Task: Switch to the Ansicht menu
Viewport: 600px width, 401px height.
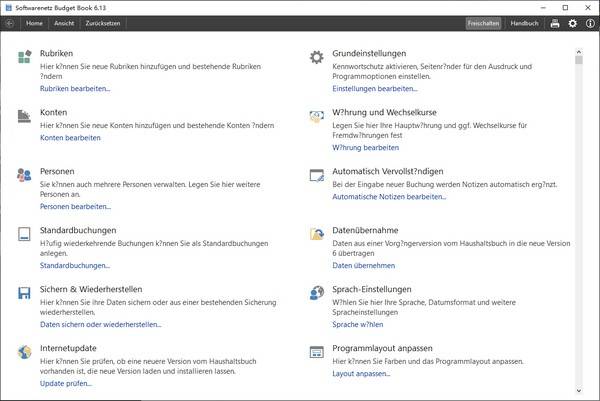Action: tap(62, 23)
